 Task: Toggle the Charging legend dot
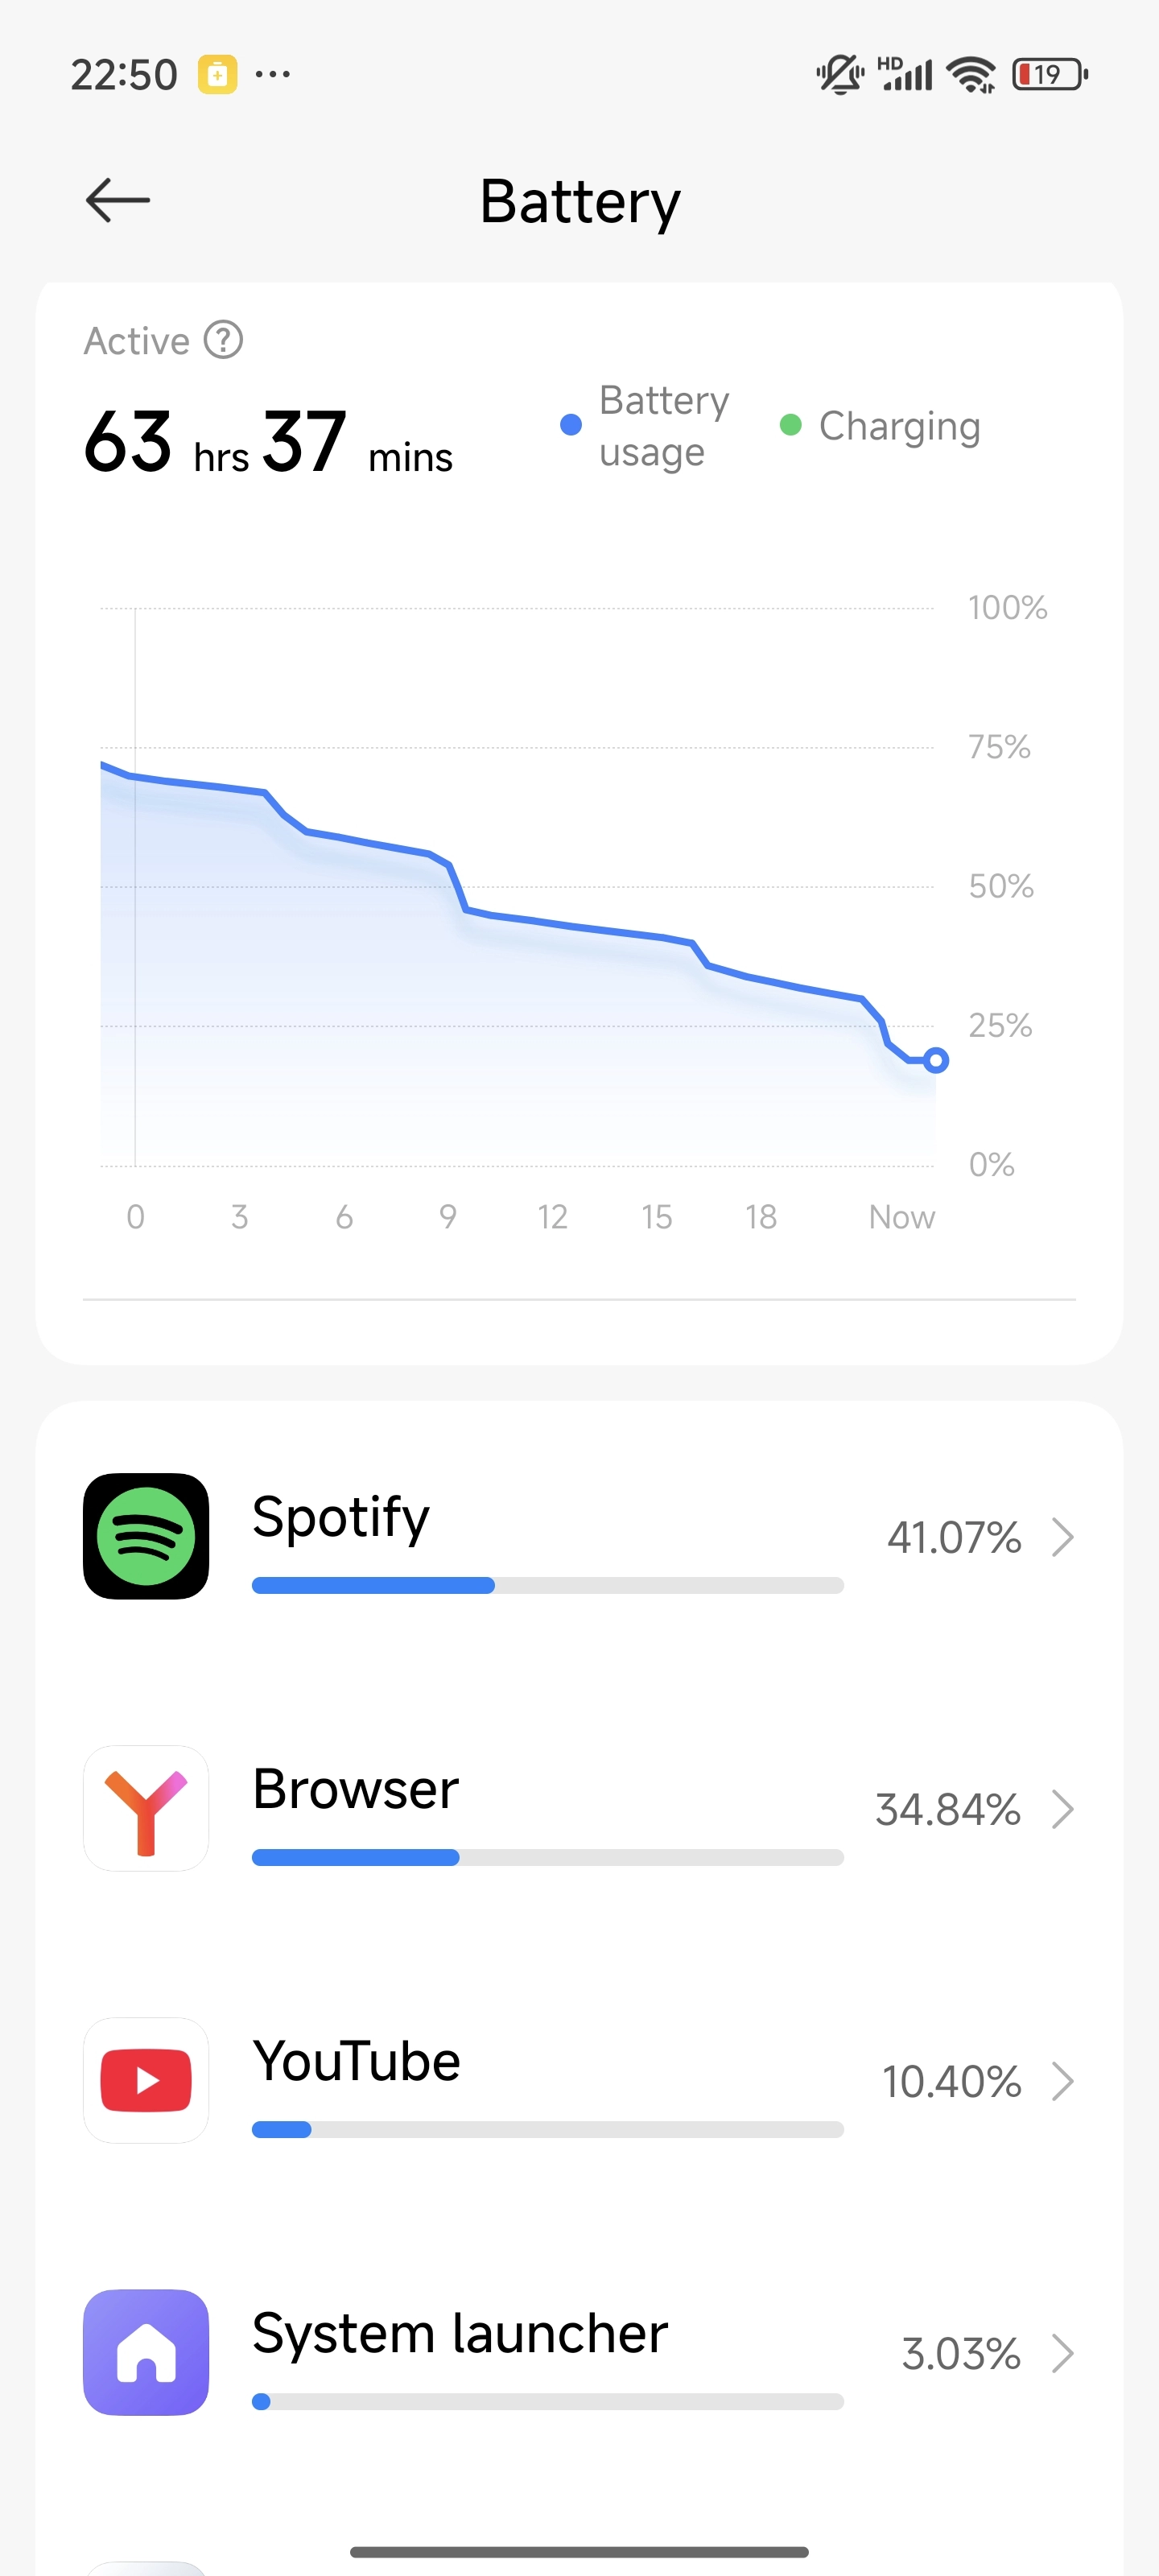(790, 425)
